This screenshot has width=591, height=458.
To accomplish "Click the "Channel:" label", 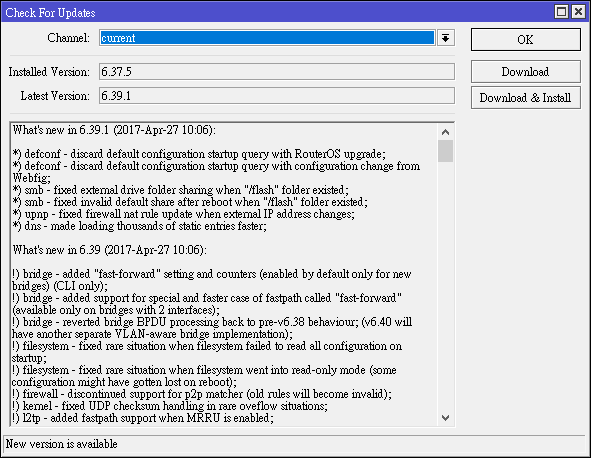I will (x=69, y=38).
